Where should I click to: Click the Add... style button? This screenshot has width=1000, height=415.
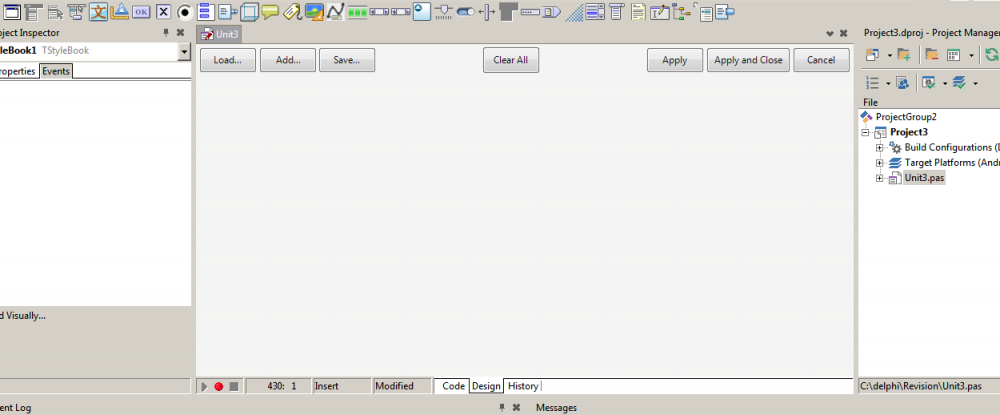[x=288, y=60]
